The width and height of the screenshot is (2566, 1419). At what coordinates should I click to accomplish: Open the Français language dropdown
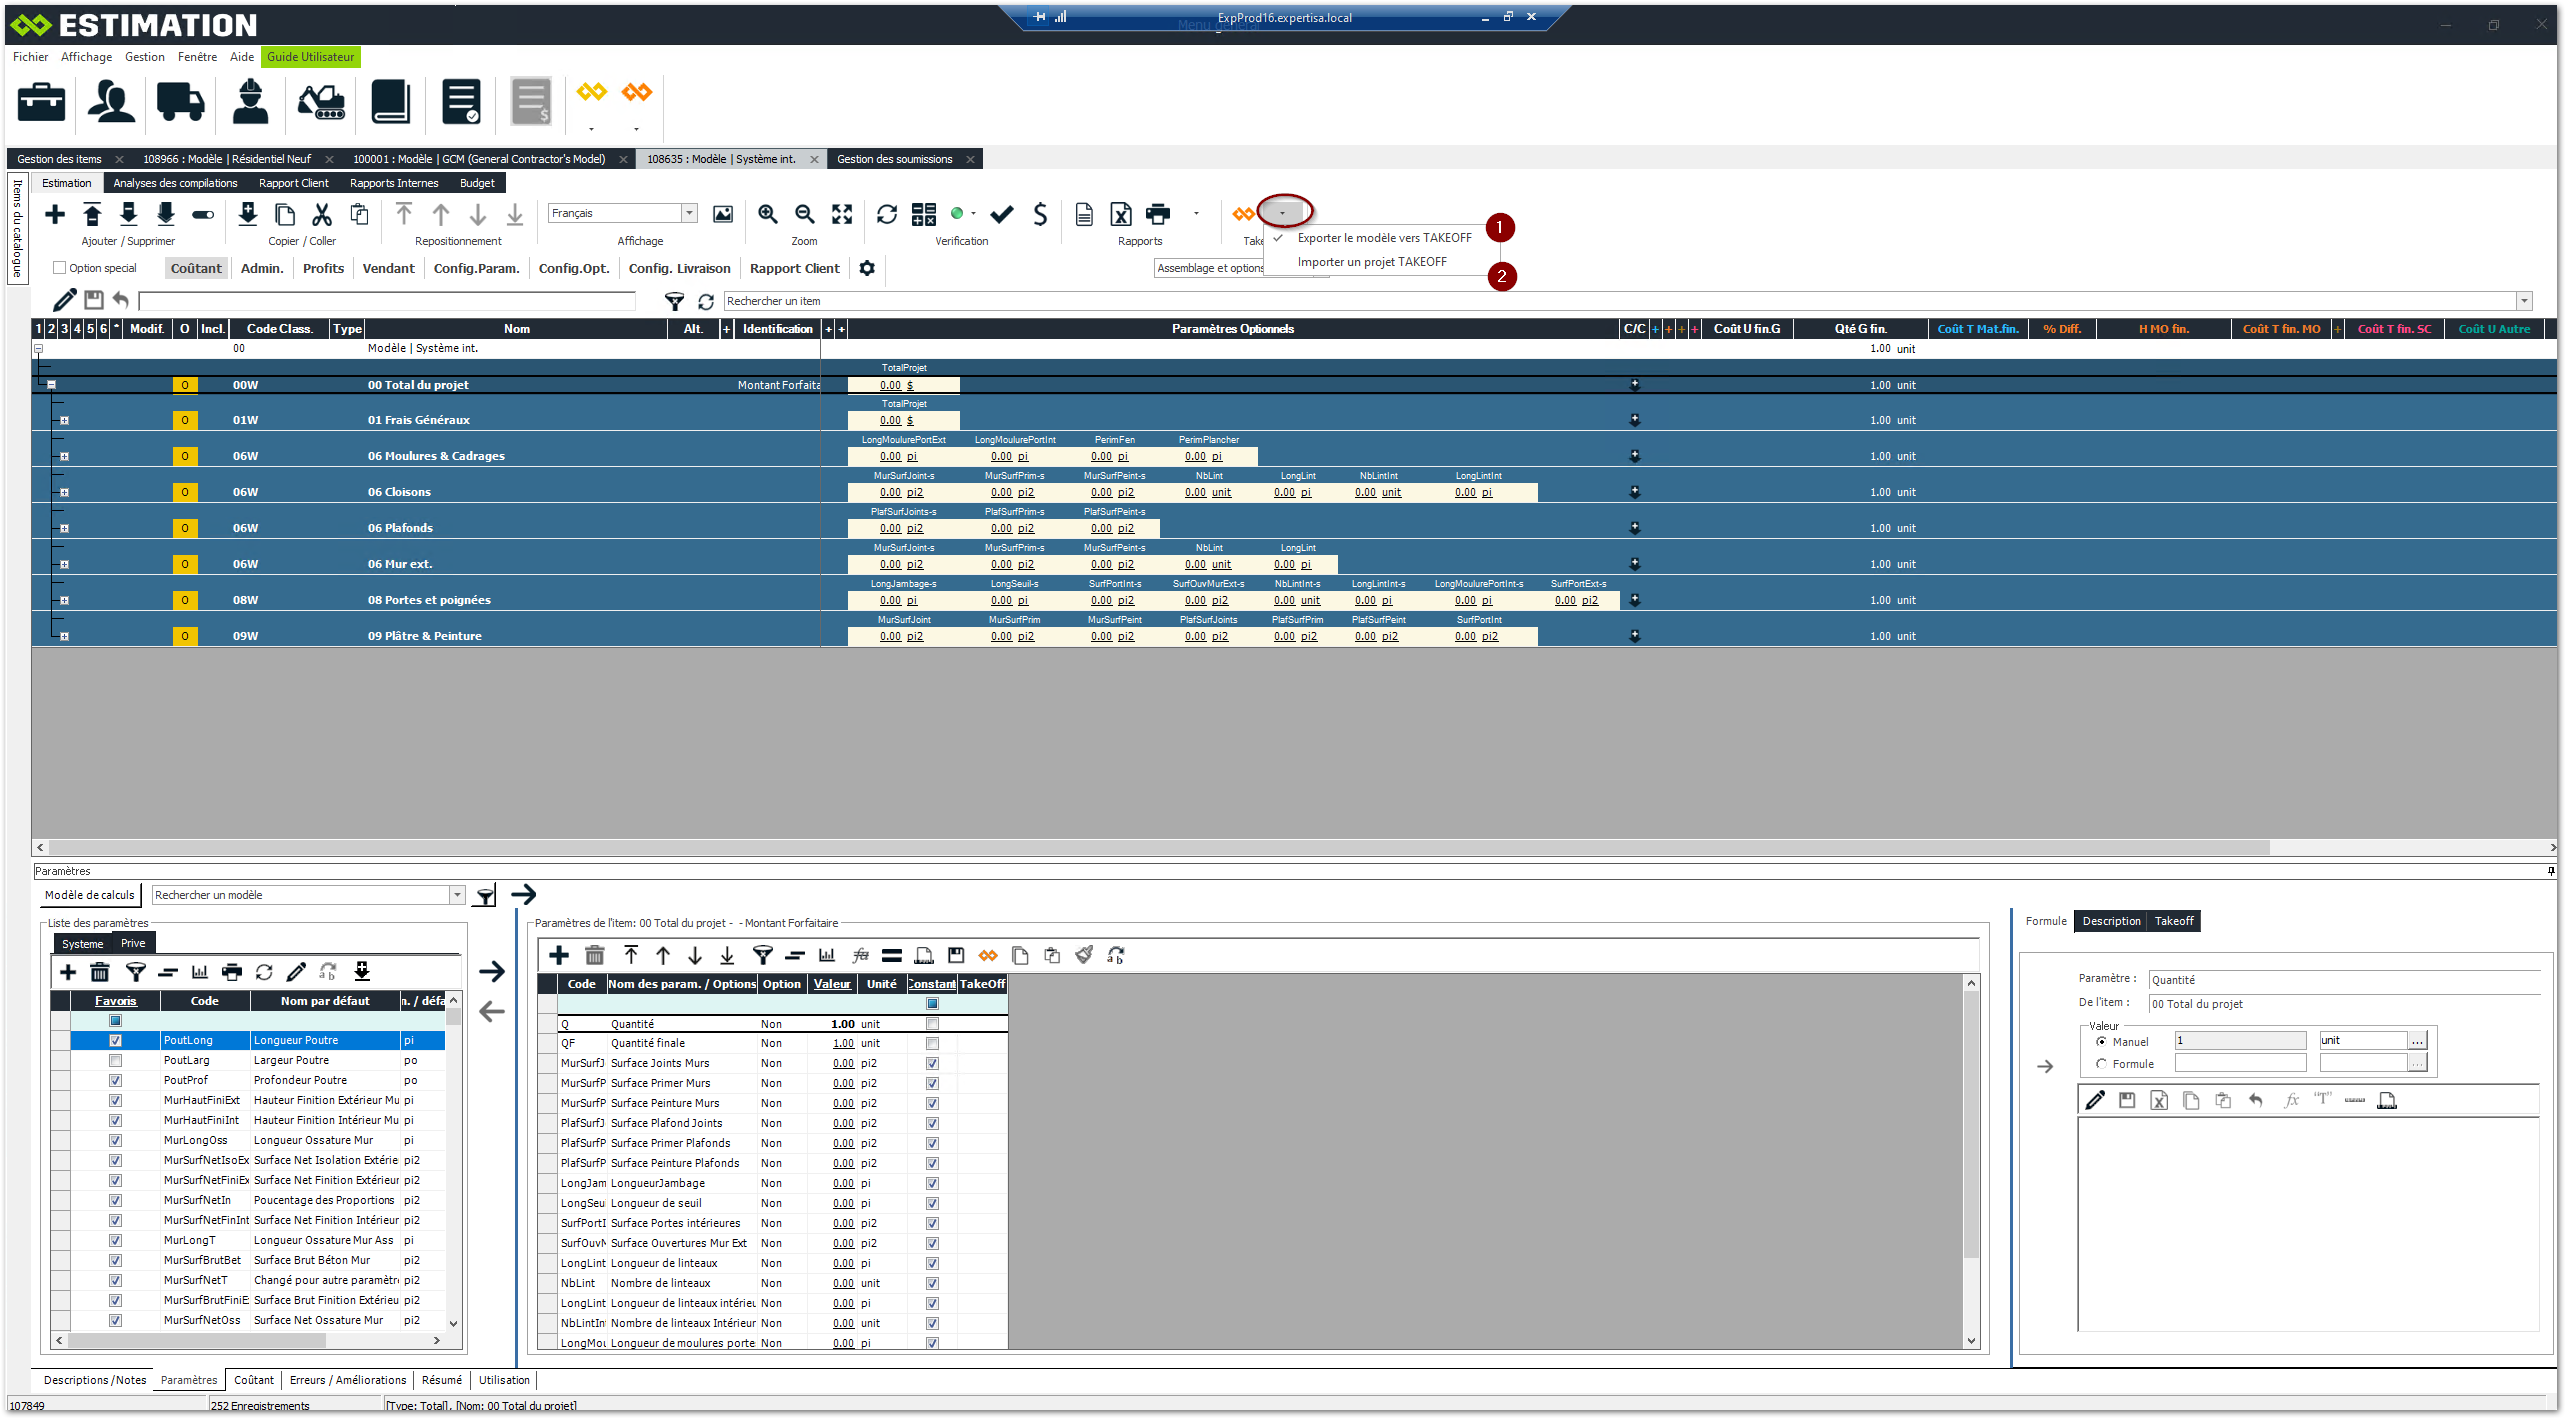point(689,213)
